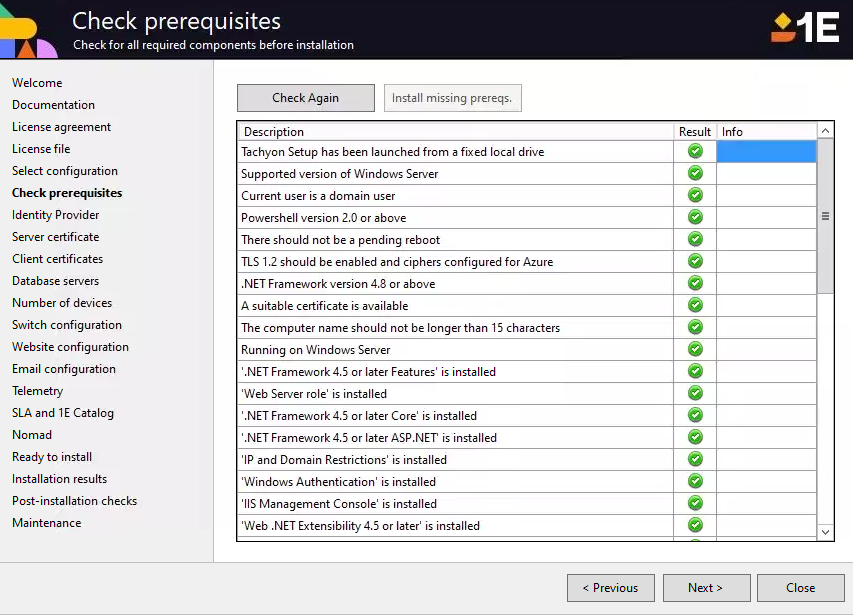Click the Description column header
Viewport: 853px width, 615px height.
pos(455,132)
